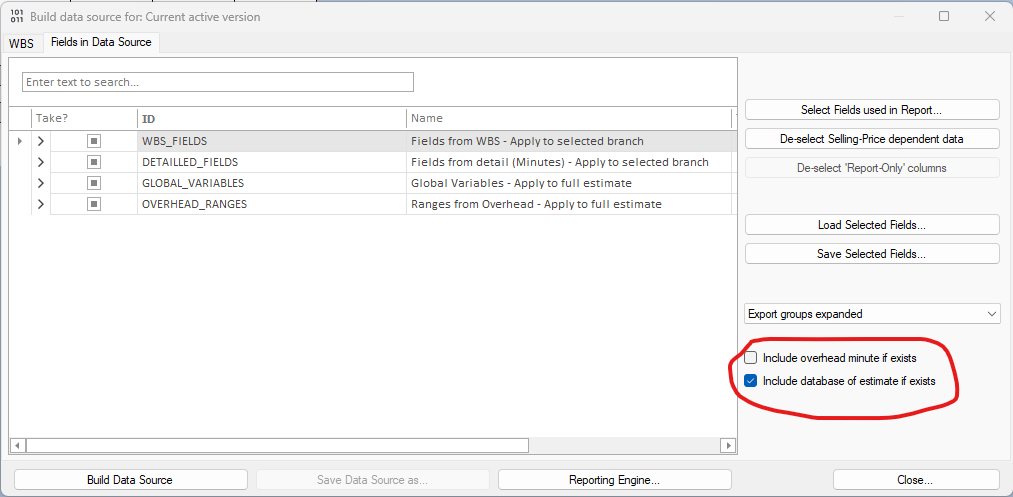1013x497 pixels.
Task: Expand the OVERHEAD_RANGES group
Action: pyautogui.click(x=41, y=204)
